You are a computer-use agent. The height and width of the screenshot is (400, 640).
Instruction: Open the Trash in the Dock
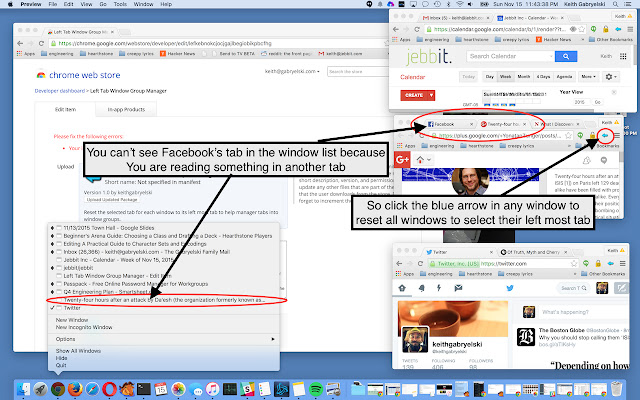pyautogui.click(x=616, y=389)
